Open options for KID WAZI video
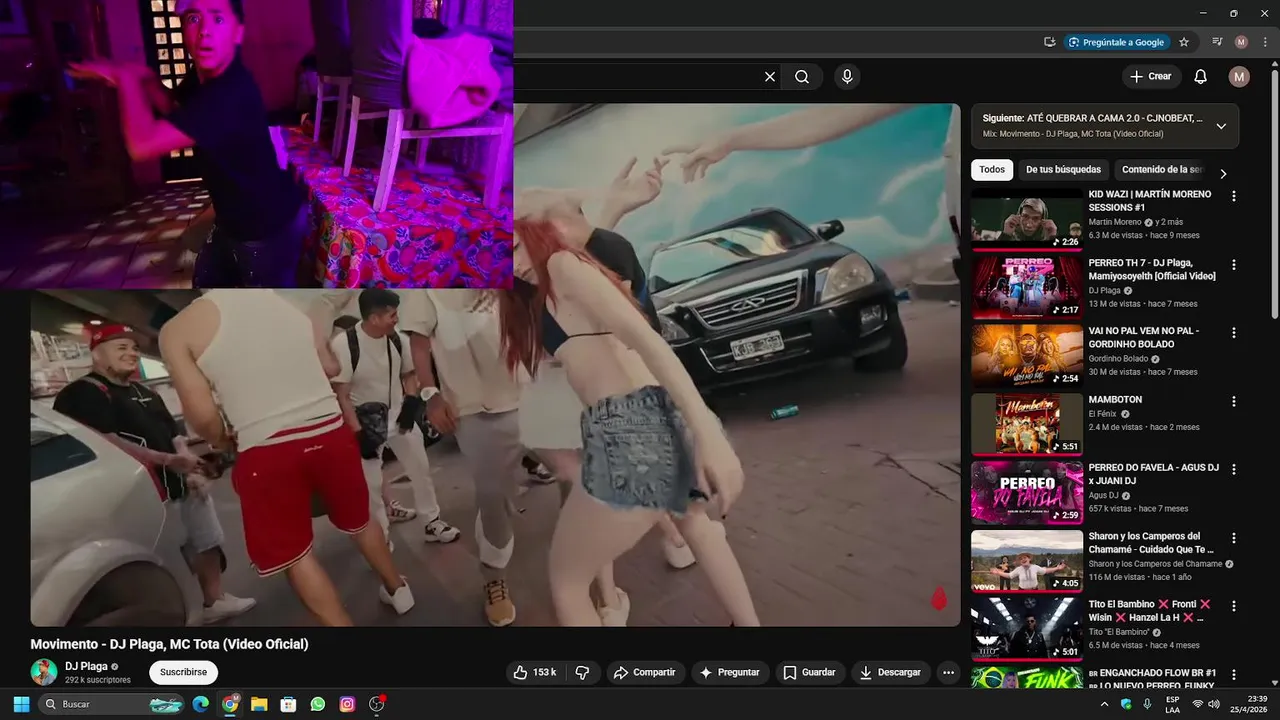 point(1233,197)
